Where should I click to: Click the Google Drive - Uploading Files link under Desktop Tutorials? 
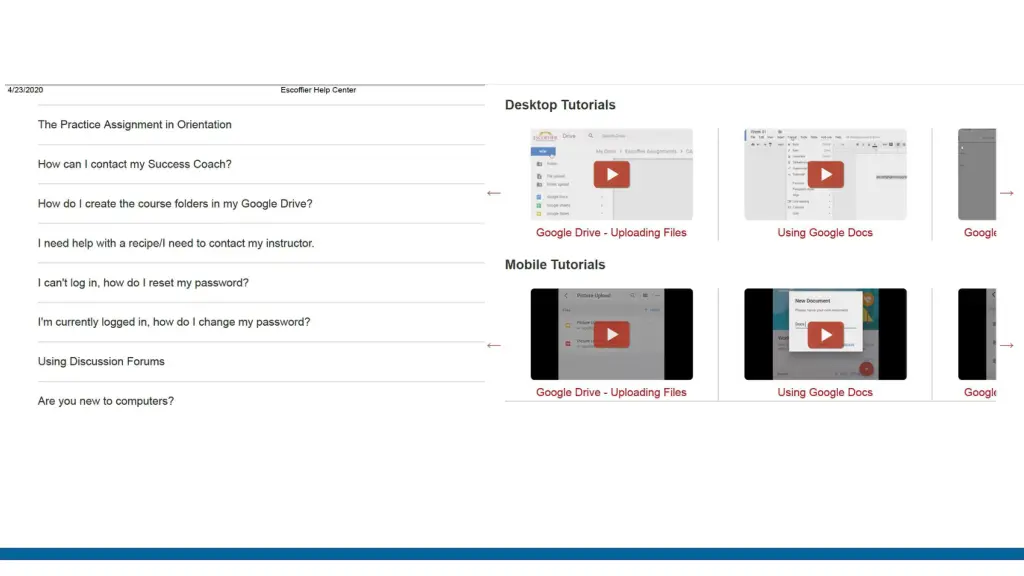click(611, 232)
